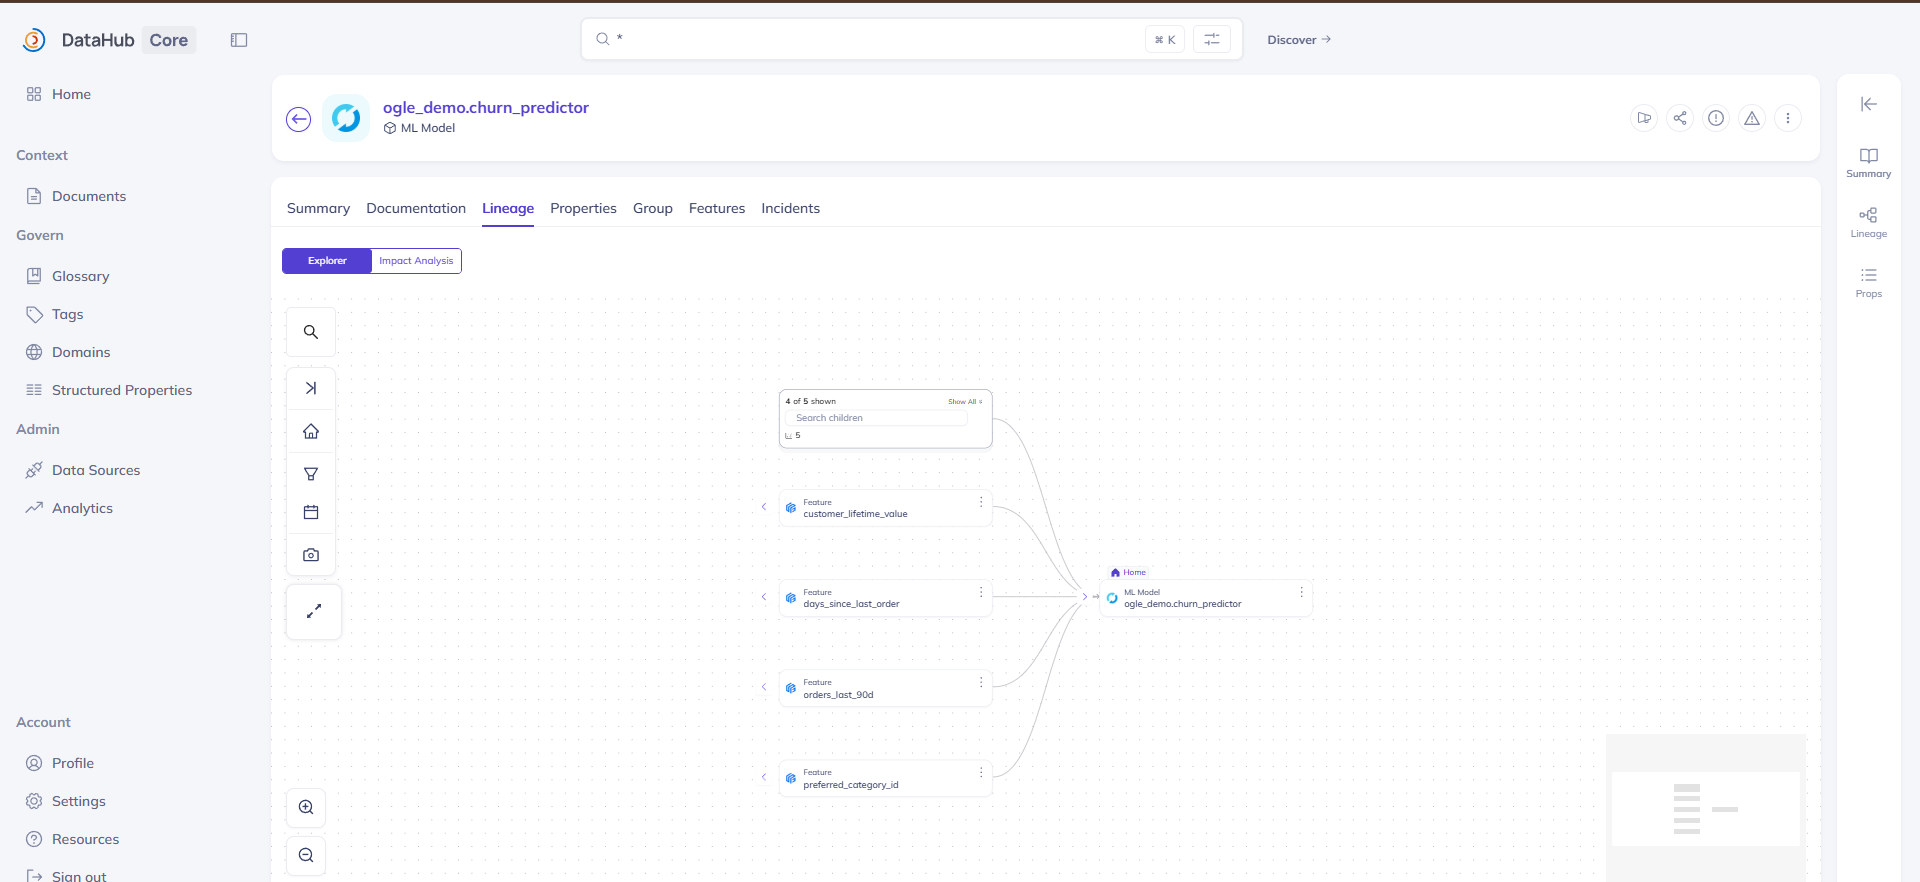1920x882 pixels.
Task: Go back using the back arrow
Action: pos(299,119)
